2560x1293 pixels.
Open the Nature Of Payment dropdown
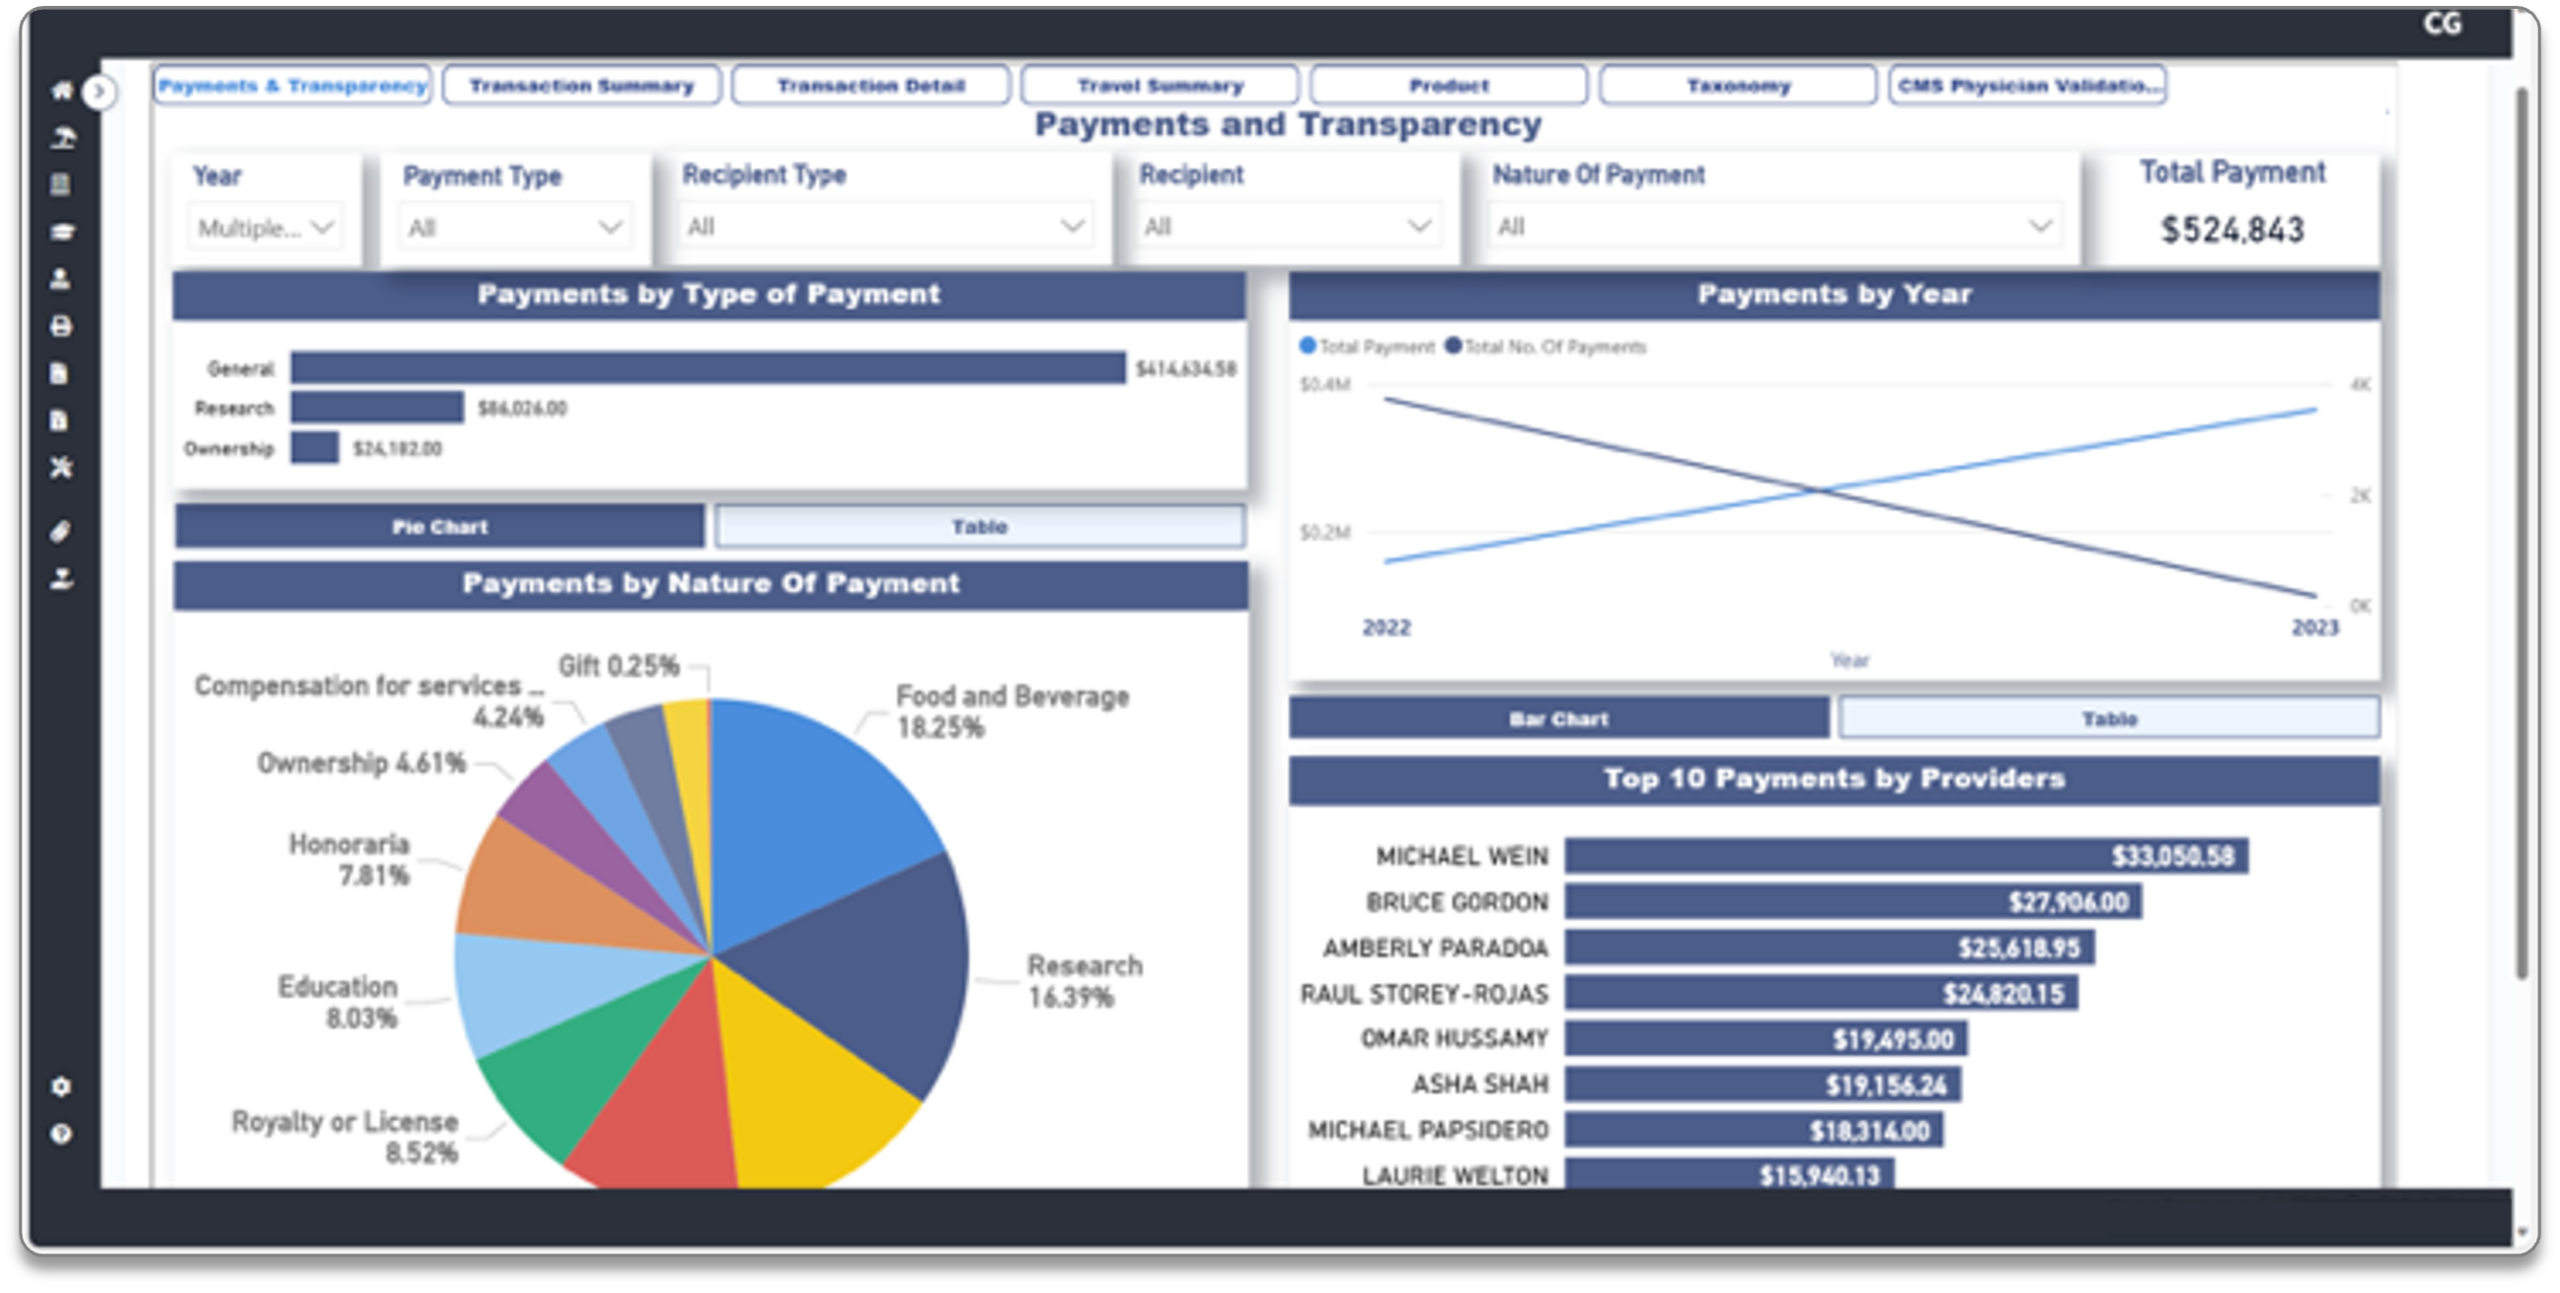point(1774,227)
